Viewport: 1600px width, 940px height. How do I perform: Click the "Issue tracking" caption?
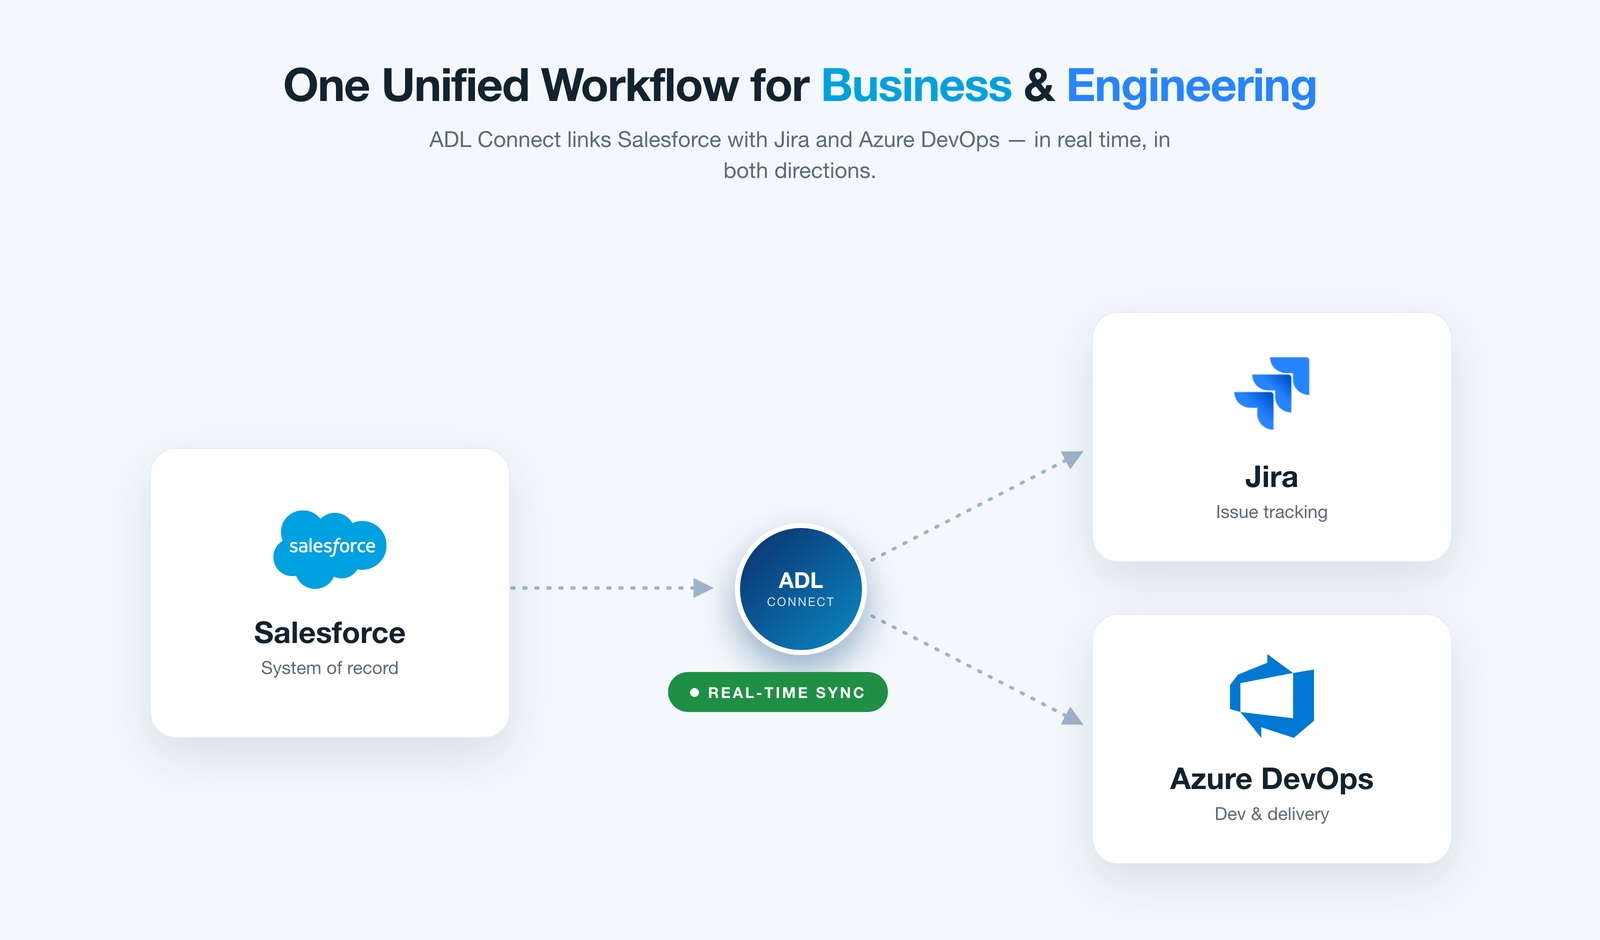1272,512
